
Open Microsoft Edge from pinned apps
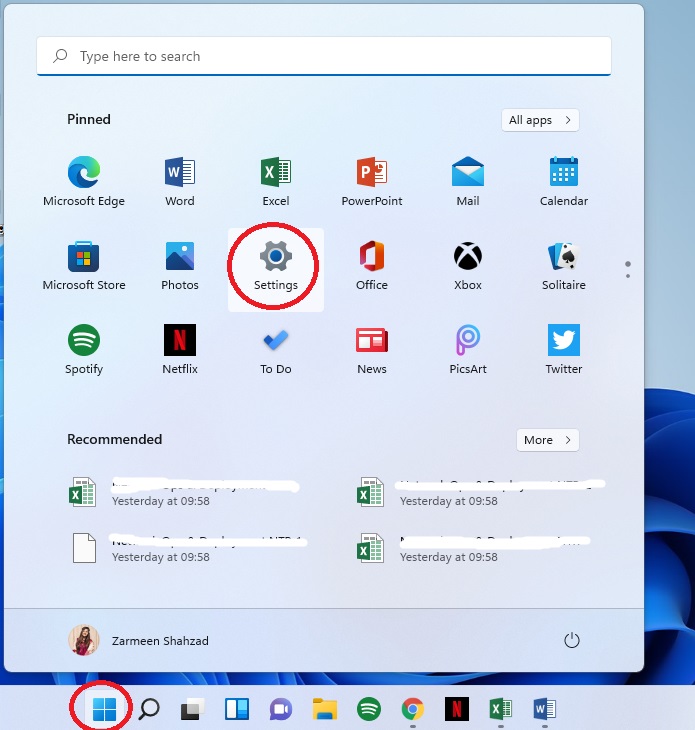(x=84, y=182)
